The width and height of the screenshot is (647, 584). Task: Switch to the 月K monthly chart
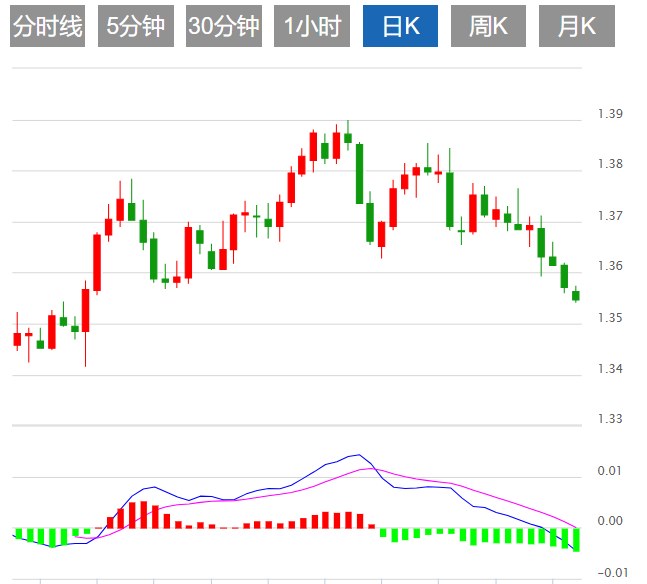click(x=577, y=26)
